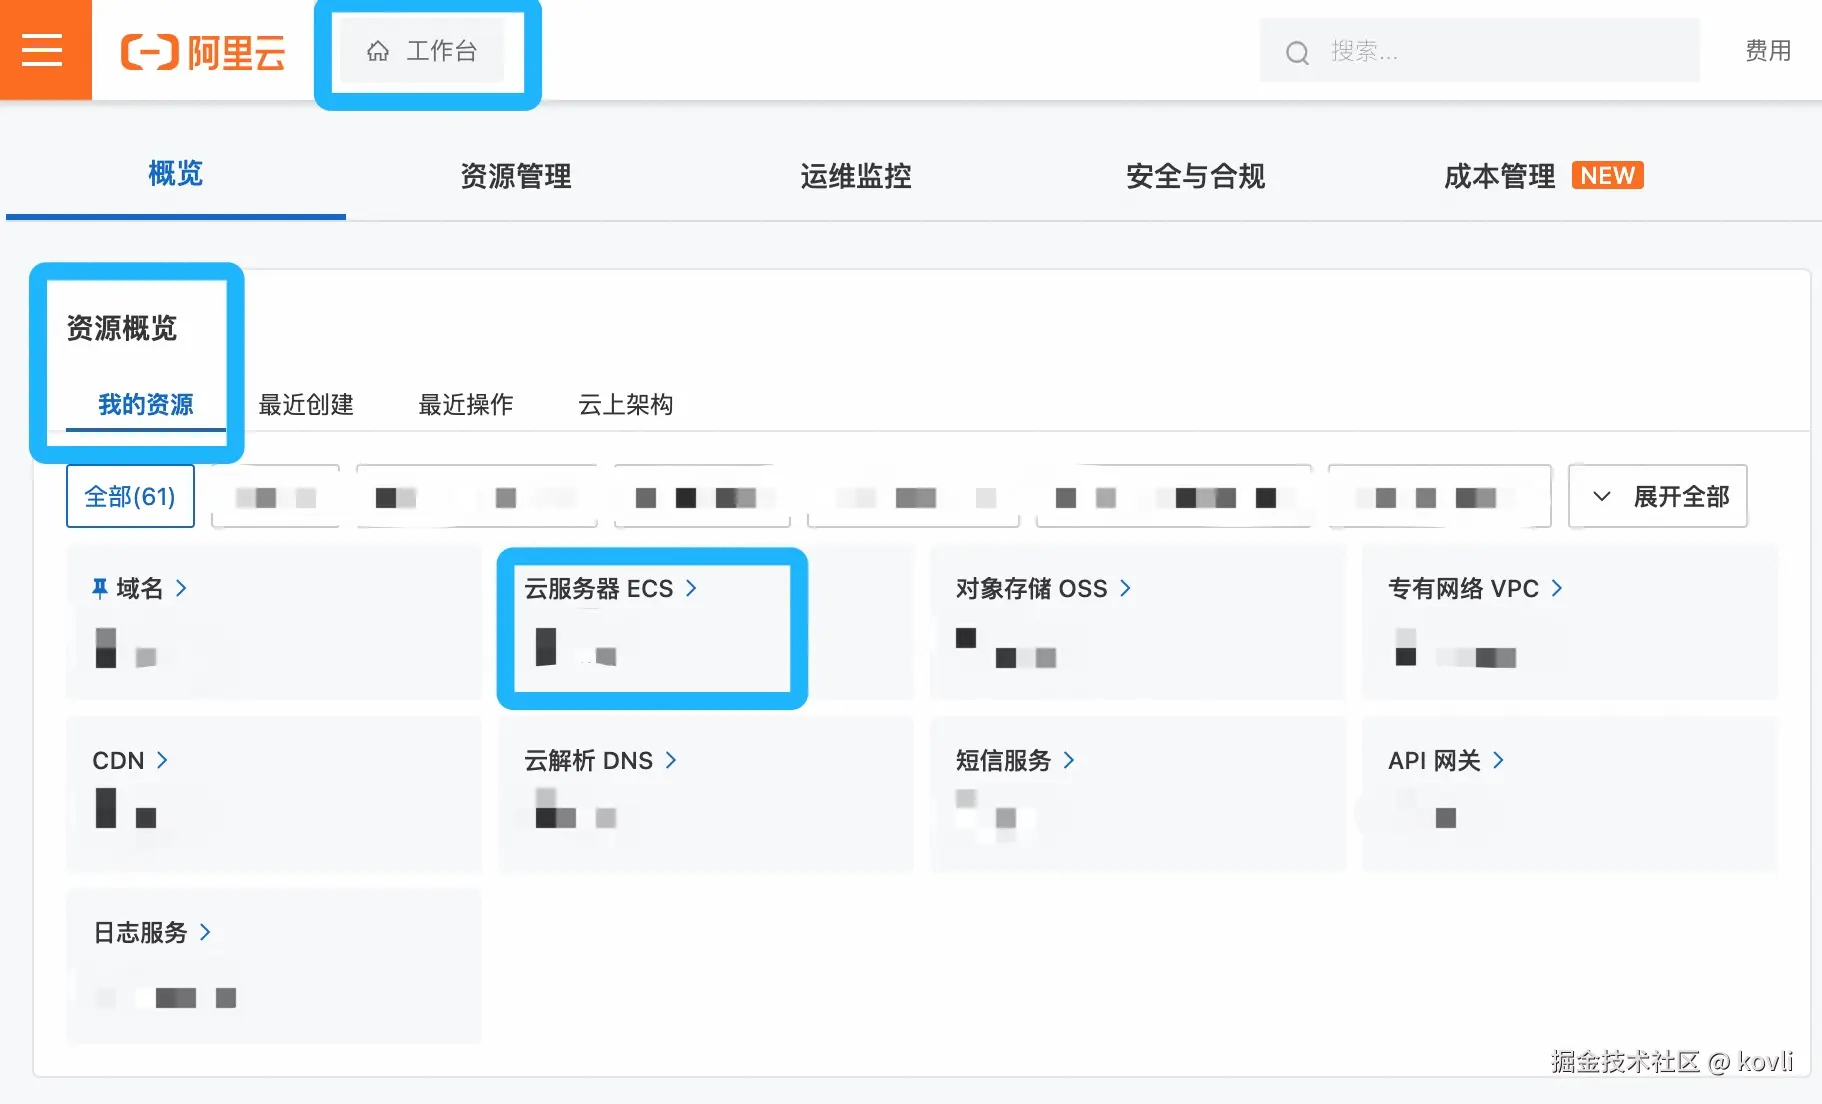Open the 短信服务 resource card

[x=1137, y=794]
